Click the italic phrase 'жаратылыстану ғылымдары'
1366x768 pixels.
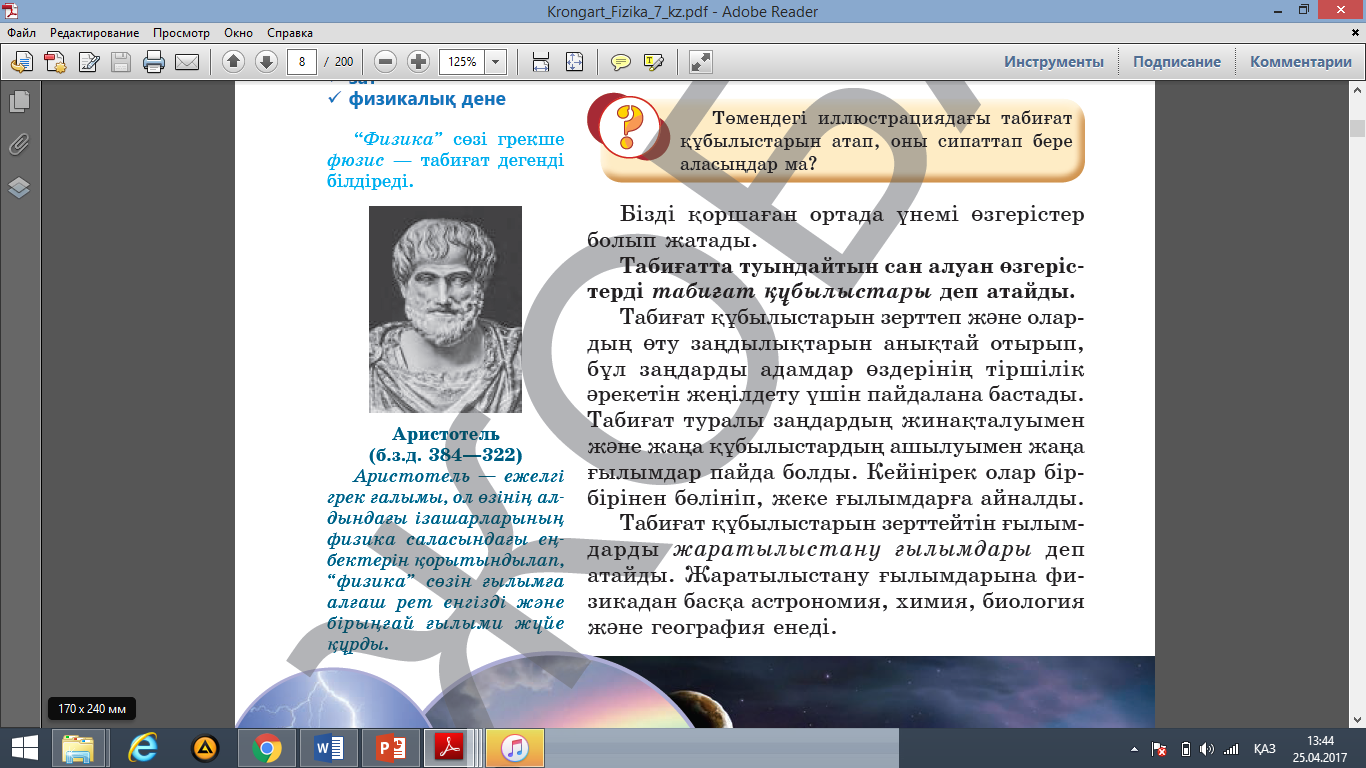[853, 550]
